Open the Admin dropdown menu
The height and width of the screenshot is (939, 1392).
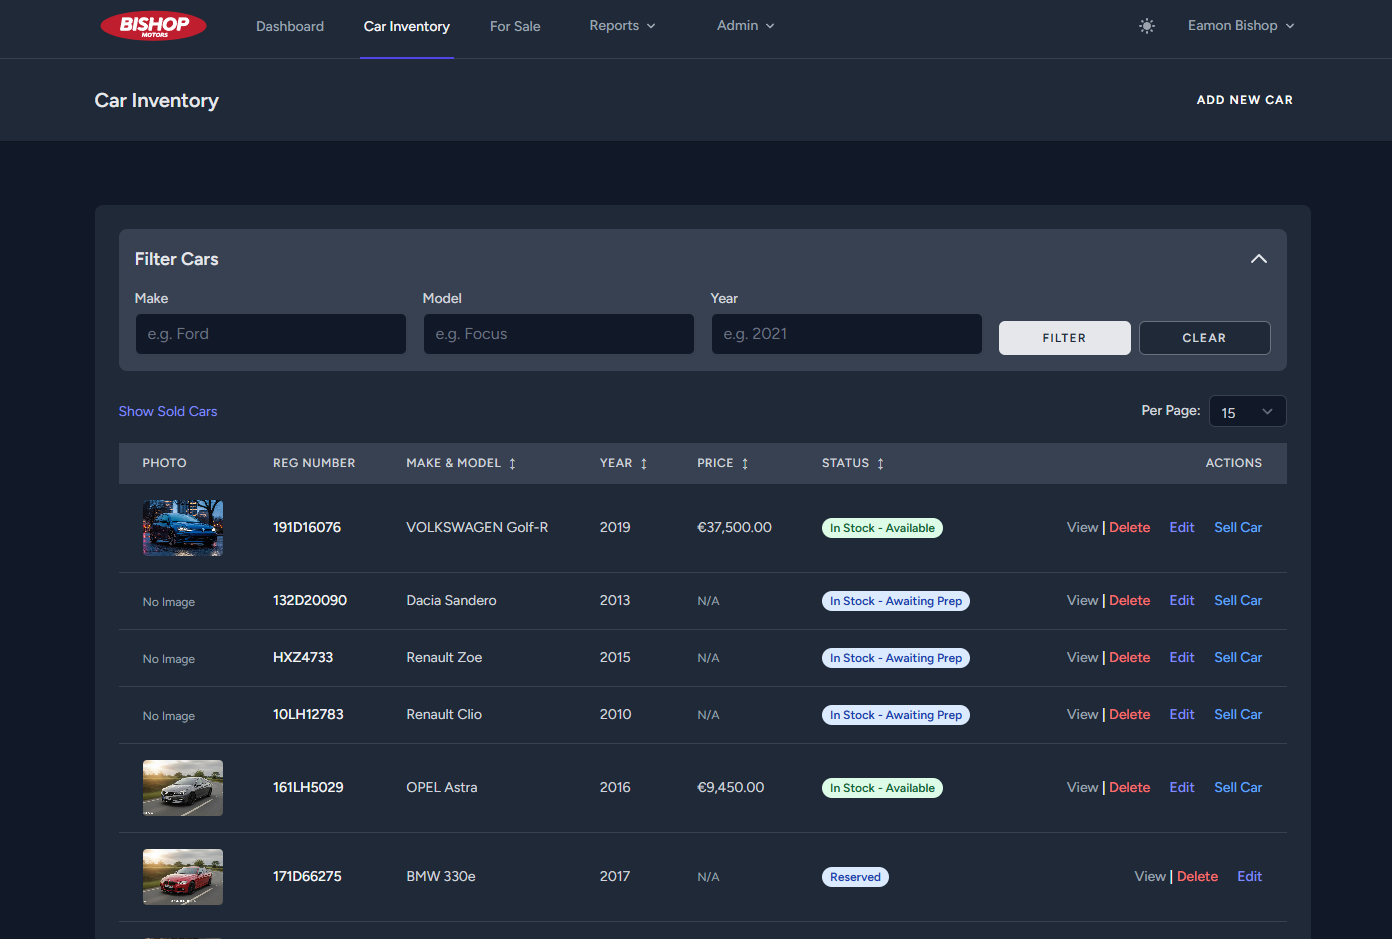(745, 26)
